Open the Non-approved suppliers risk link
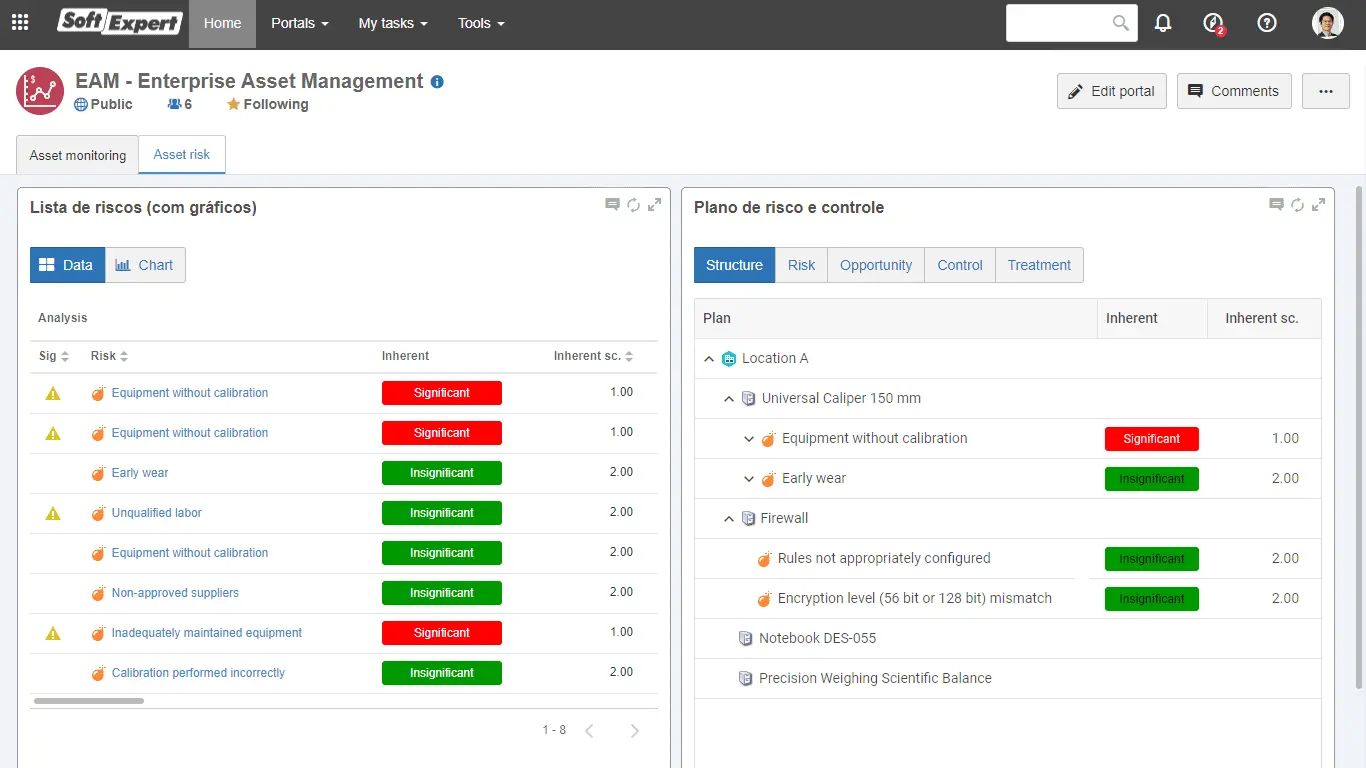The width and height of the screenshot is (1366, 768). [x=175, y=593]
